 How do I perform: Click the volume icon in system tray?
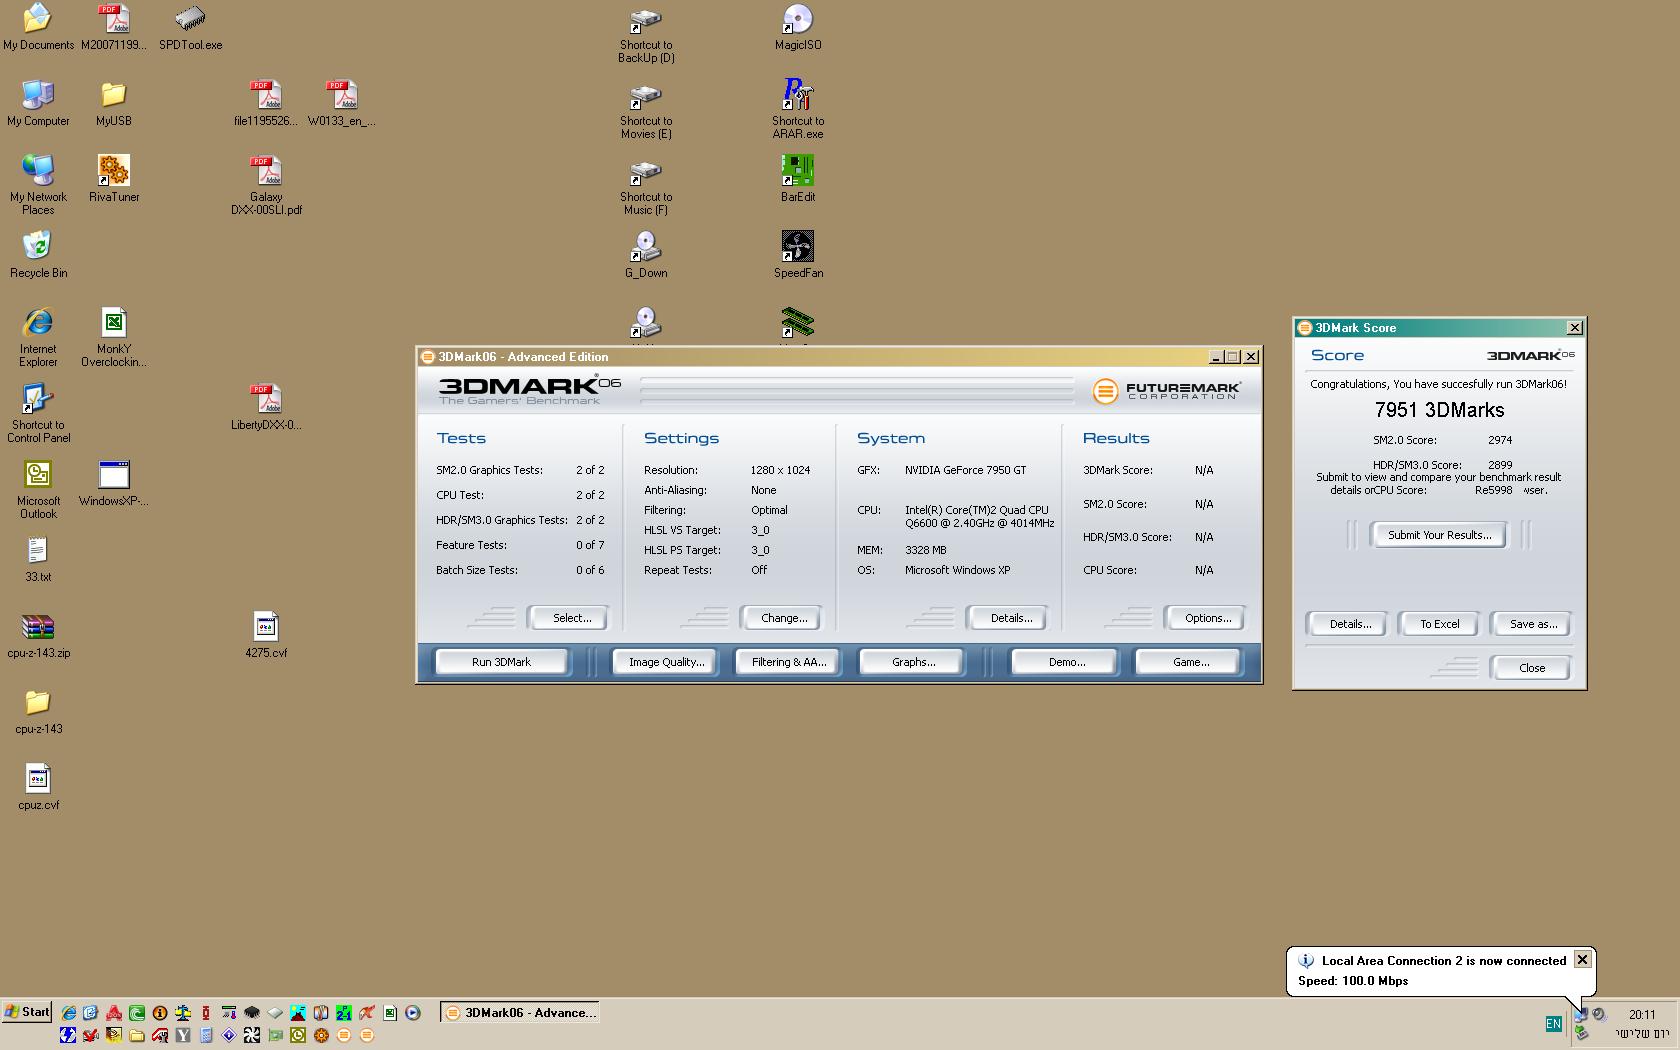tap(1599, 1014)
